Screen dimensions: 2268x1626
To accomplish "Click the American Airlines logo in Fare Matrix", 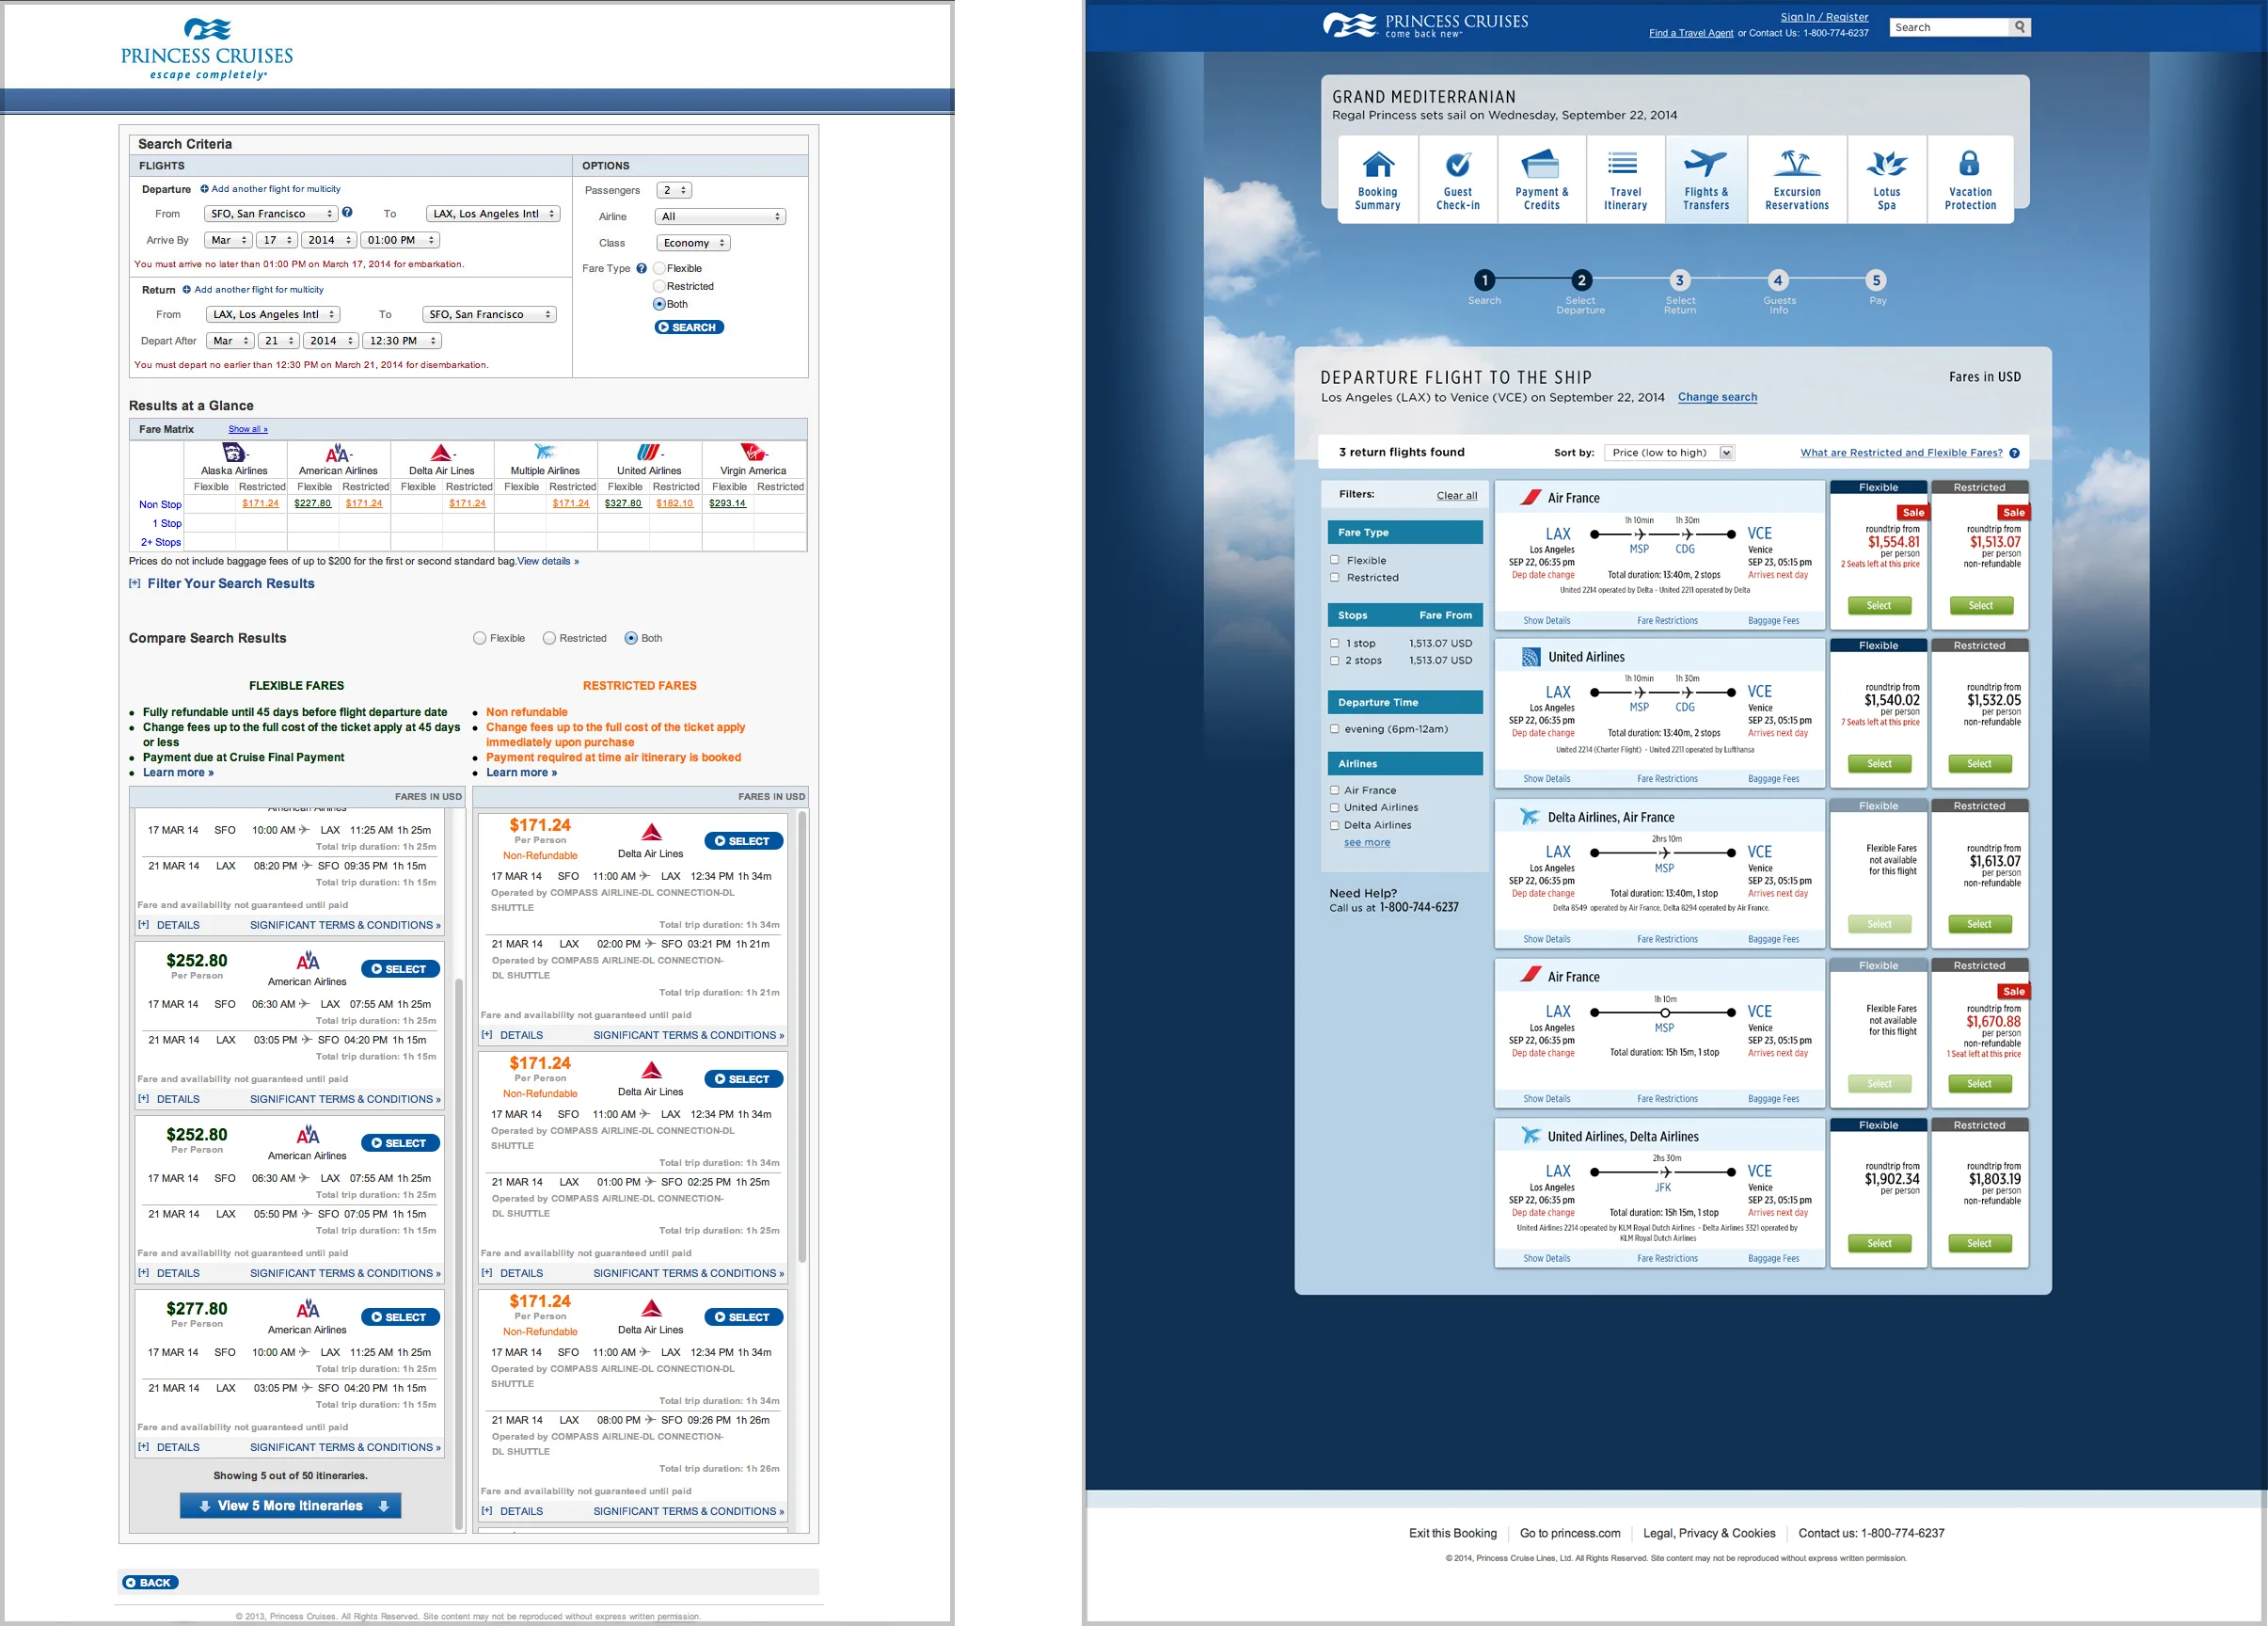I will 338,453.
